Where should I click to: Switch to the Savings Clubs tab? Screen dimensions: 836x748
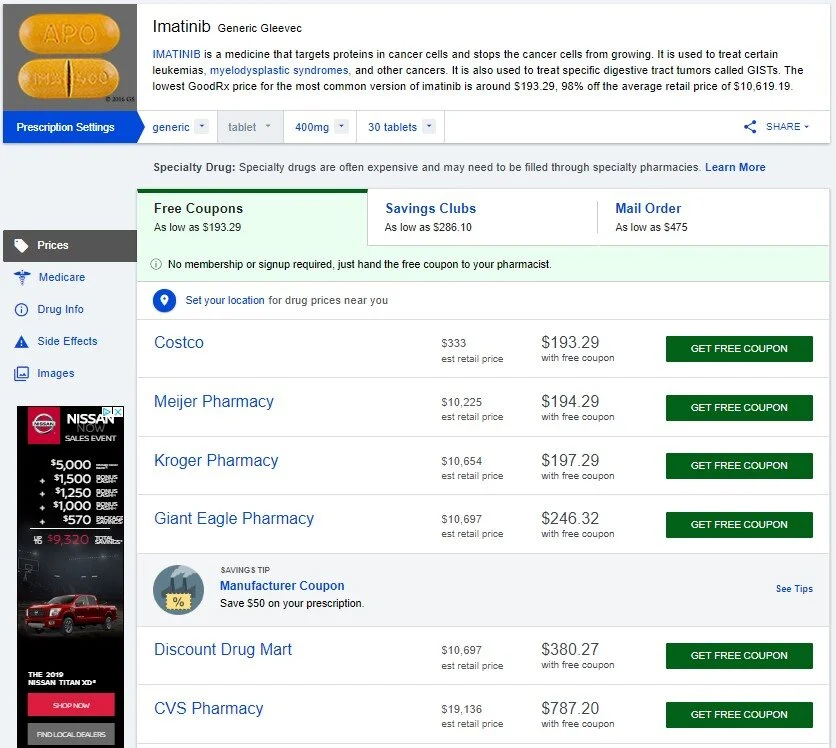coord(483,218)
